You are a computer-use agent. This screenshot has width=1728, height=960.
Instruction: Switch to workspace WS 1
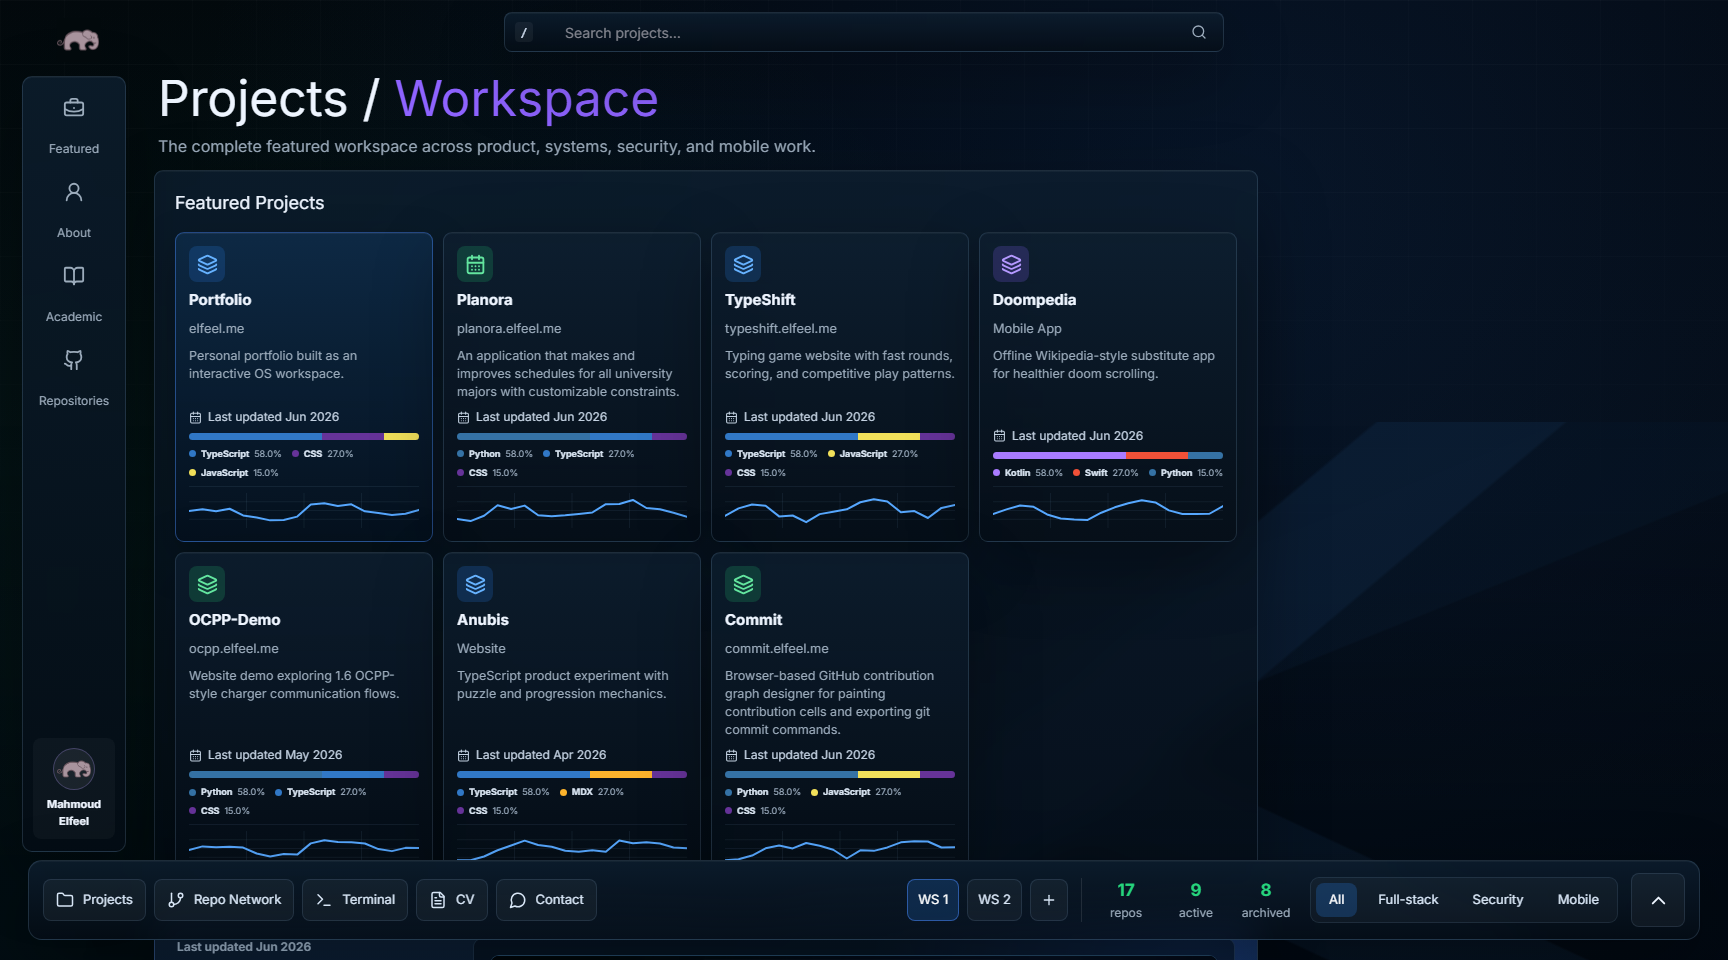coord(933,900)
